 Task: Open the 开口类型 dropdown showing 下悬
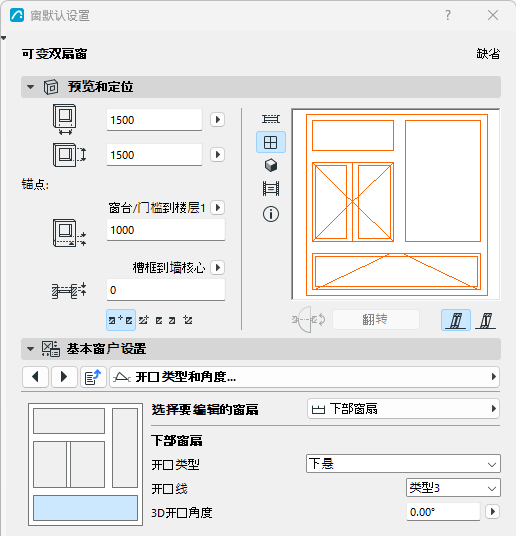point(403,464)
